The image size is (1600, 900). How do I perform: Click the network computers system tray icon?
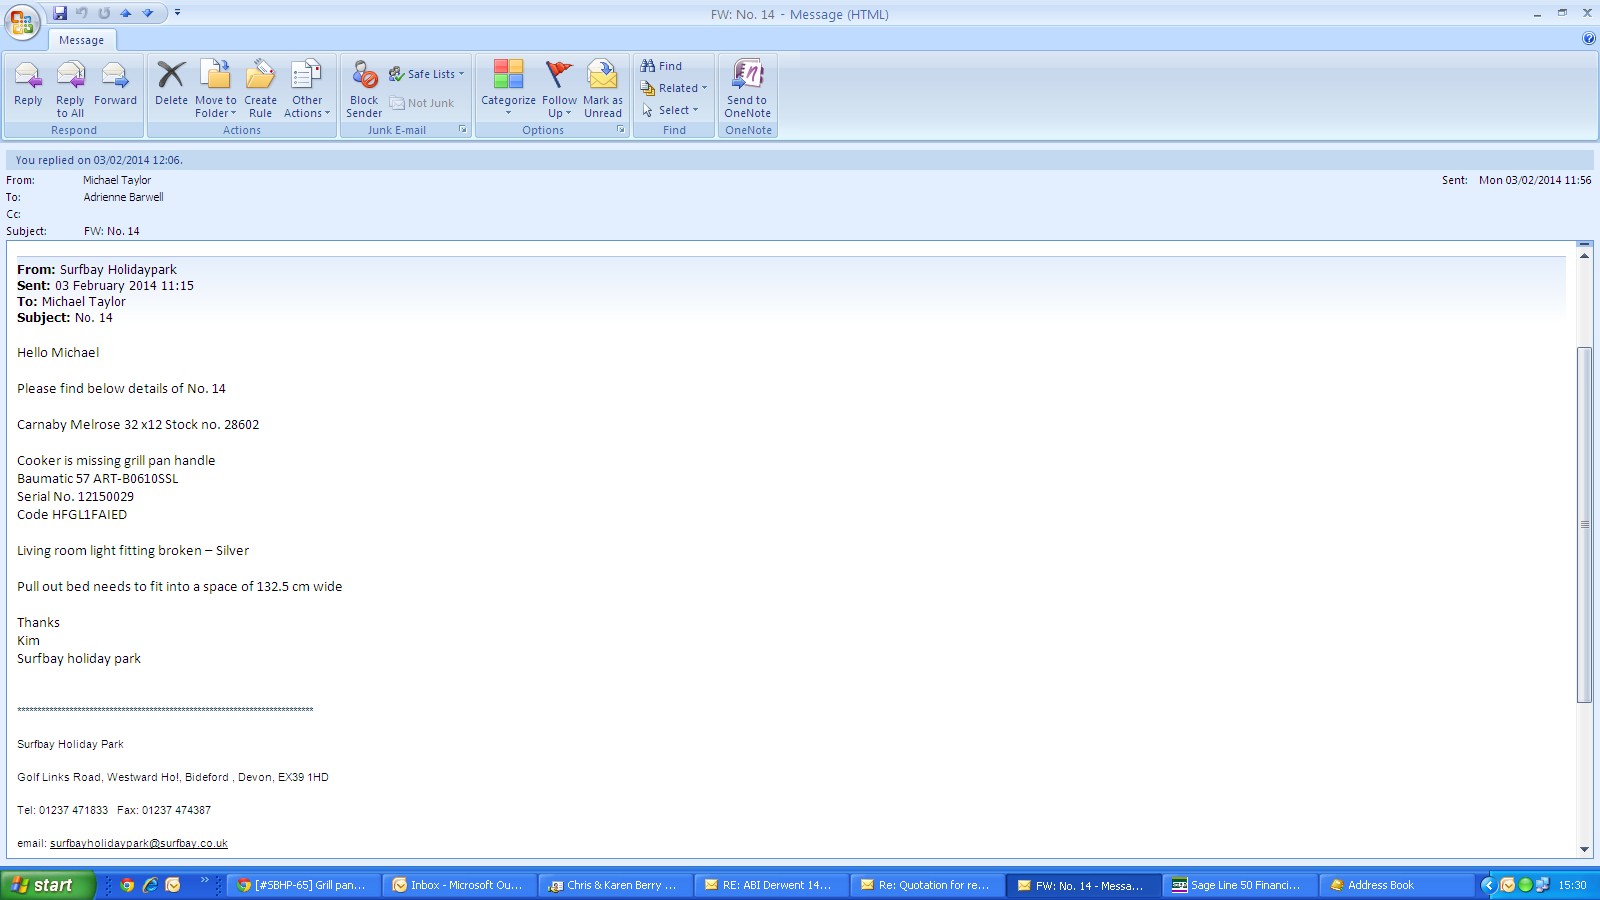point(1543,885)
